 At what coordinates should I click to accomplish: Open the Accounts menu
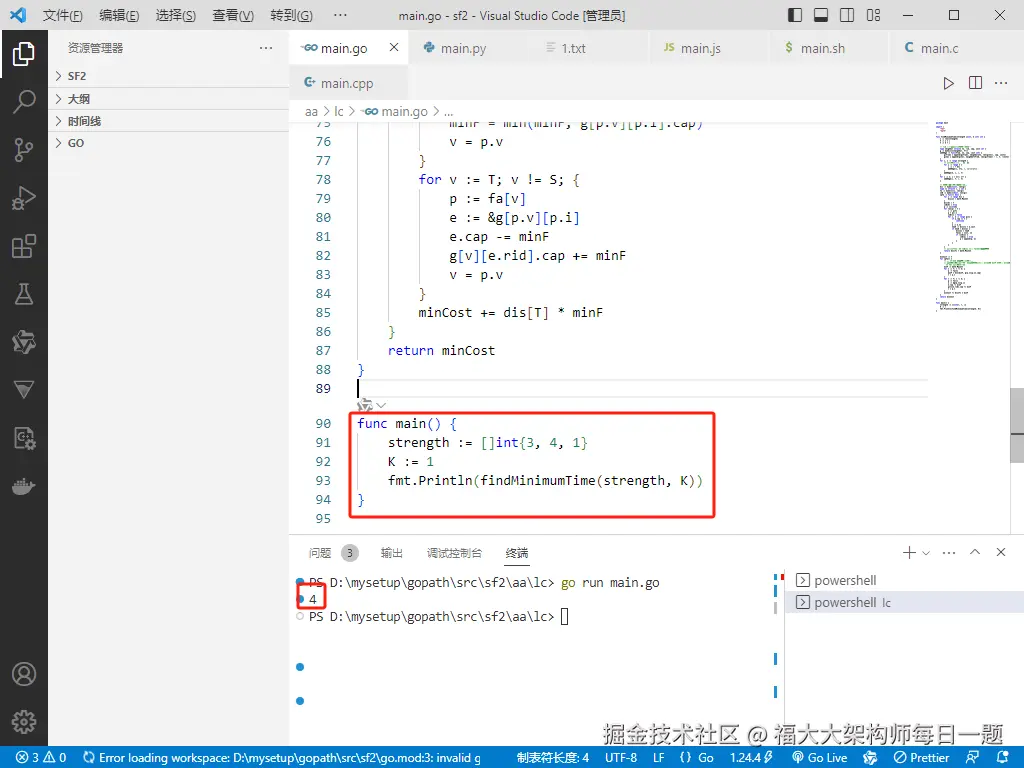24,674
